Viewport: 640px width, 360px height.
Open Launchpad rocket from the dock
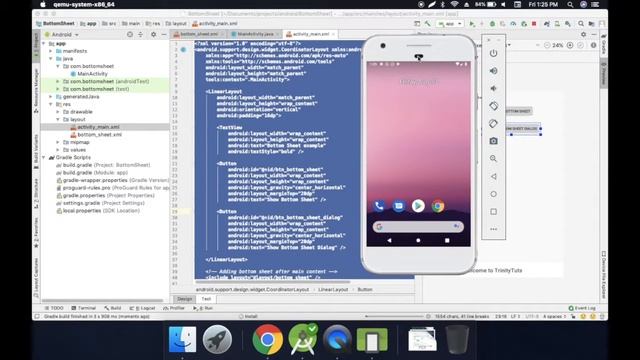(x=217, y=339)
